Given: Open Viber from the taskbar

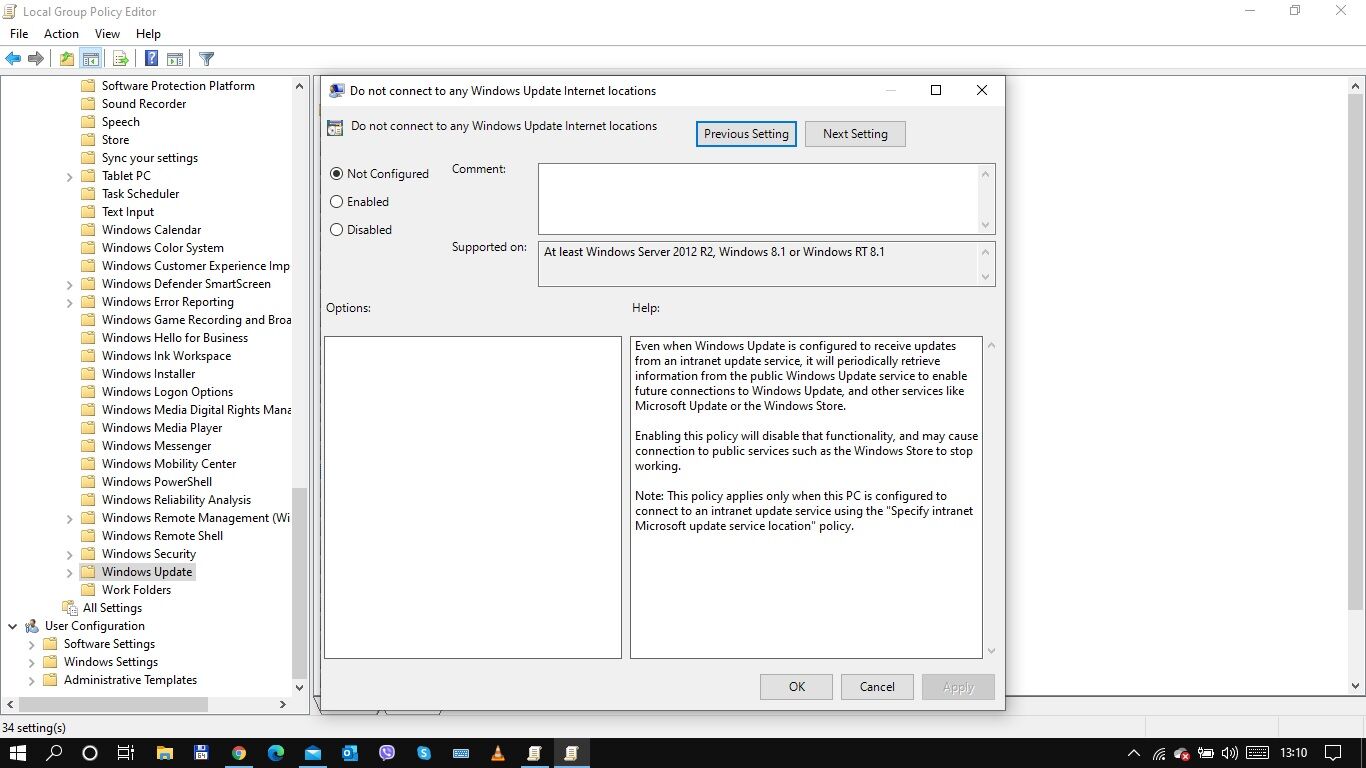Looking at the screenshot, I should (x=387, y=753).
